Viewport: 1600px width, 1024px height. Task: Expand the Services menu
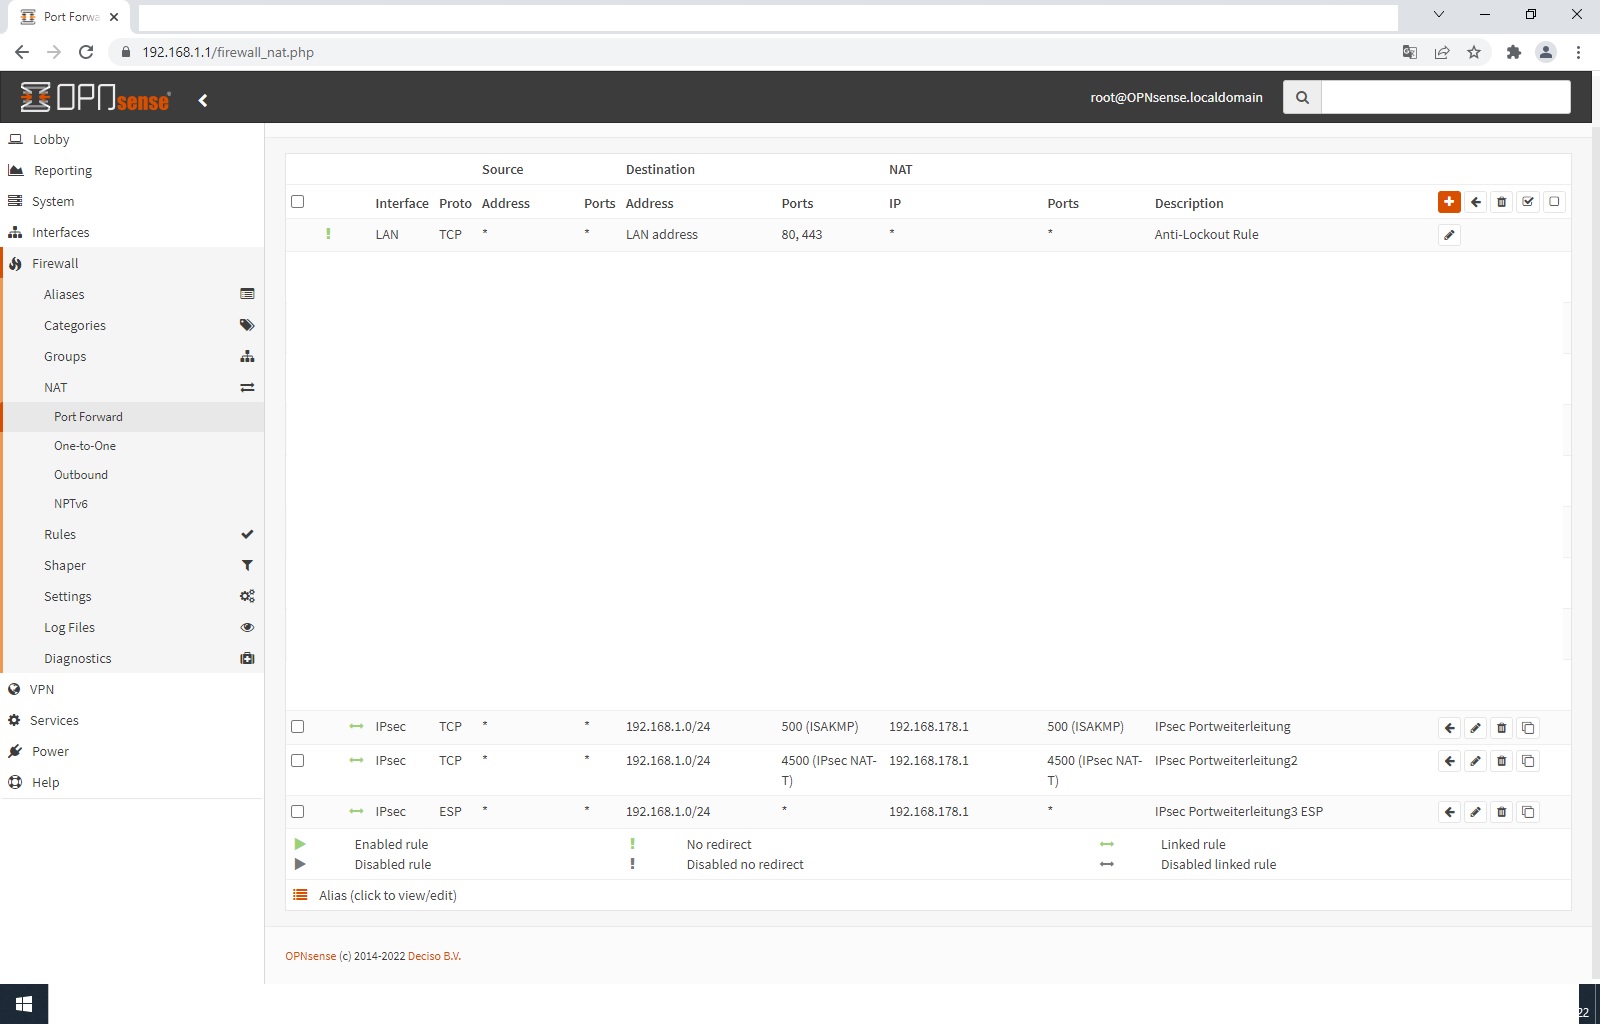(x=132, y=721)
